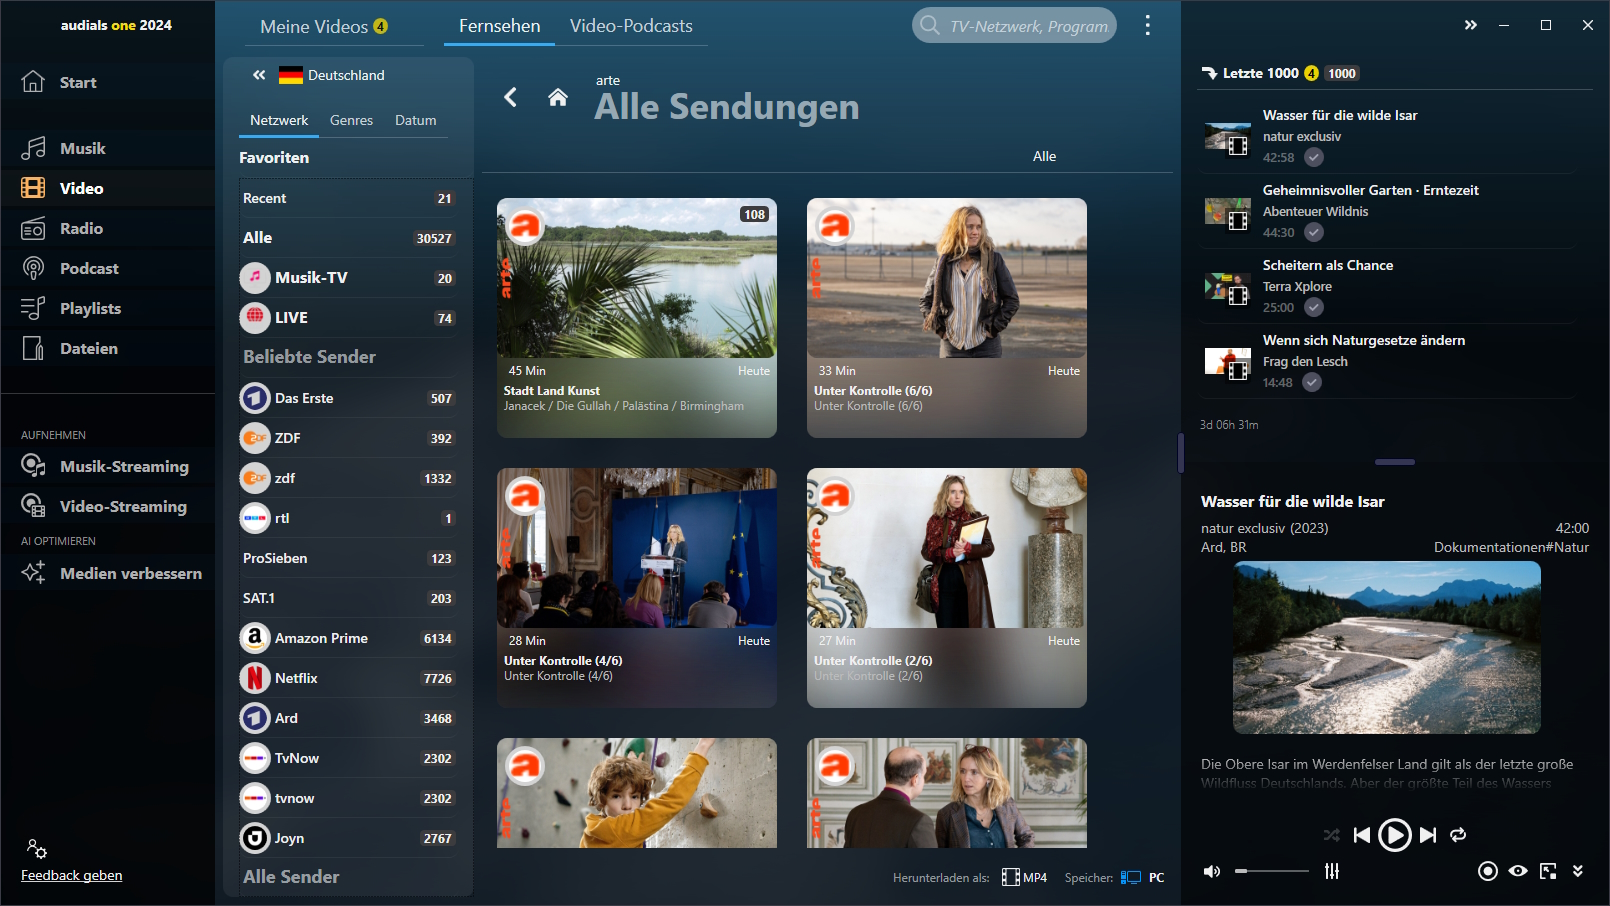Open the Unter Kontrolle (2/6) thumbnail
1610x906 pixels.
[x=947, y=548]
